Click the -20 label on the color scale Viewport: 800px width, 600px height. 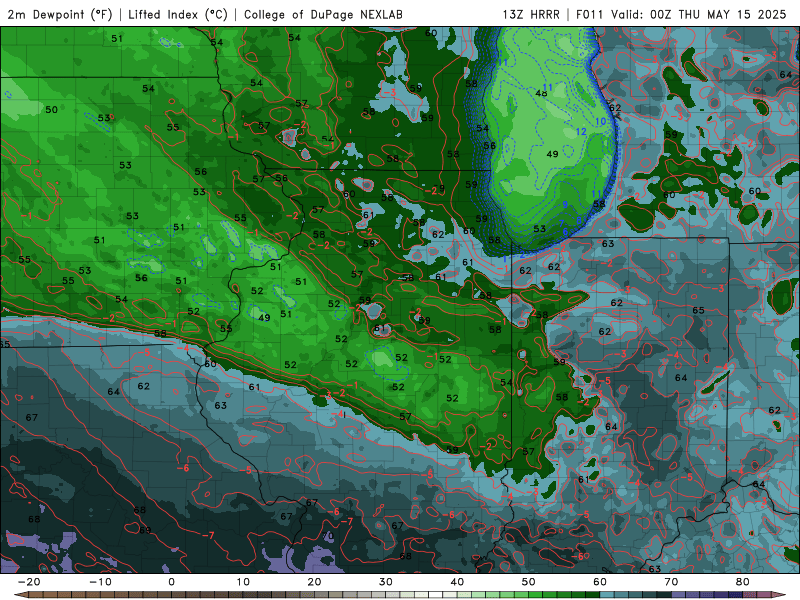click(29, 582)
